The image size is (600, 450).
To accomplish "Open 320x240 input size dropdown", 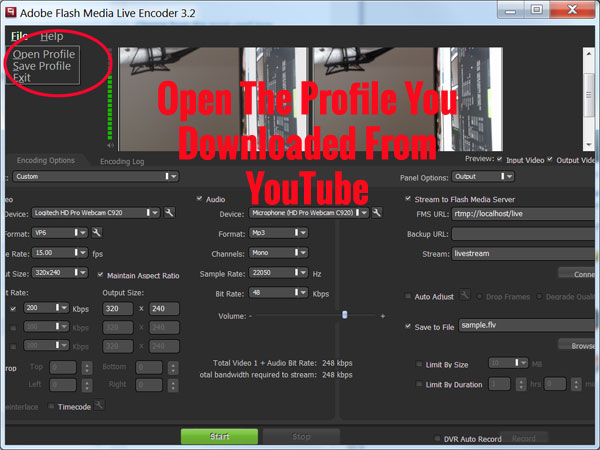I will pyautogui.click(x=60, y=272).
